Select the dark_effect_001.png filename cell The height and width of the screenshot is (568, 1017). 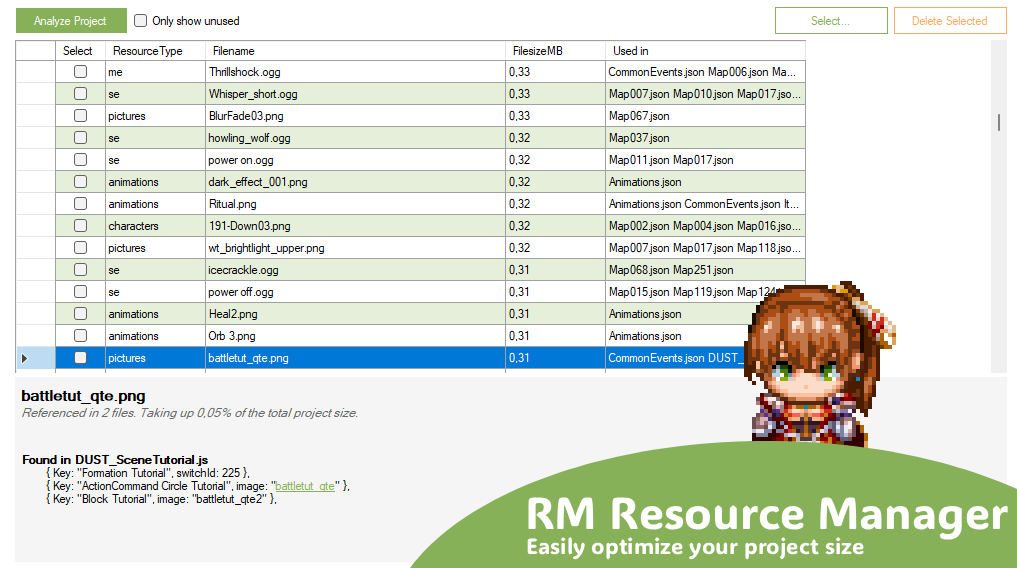[x=355, y=182]
